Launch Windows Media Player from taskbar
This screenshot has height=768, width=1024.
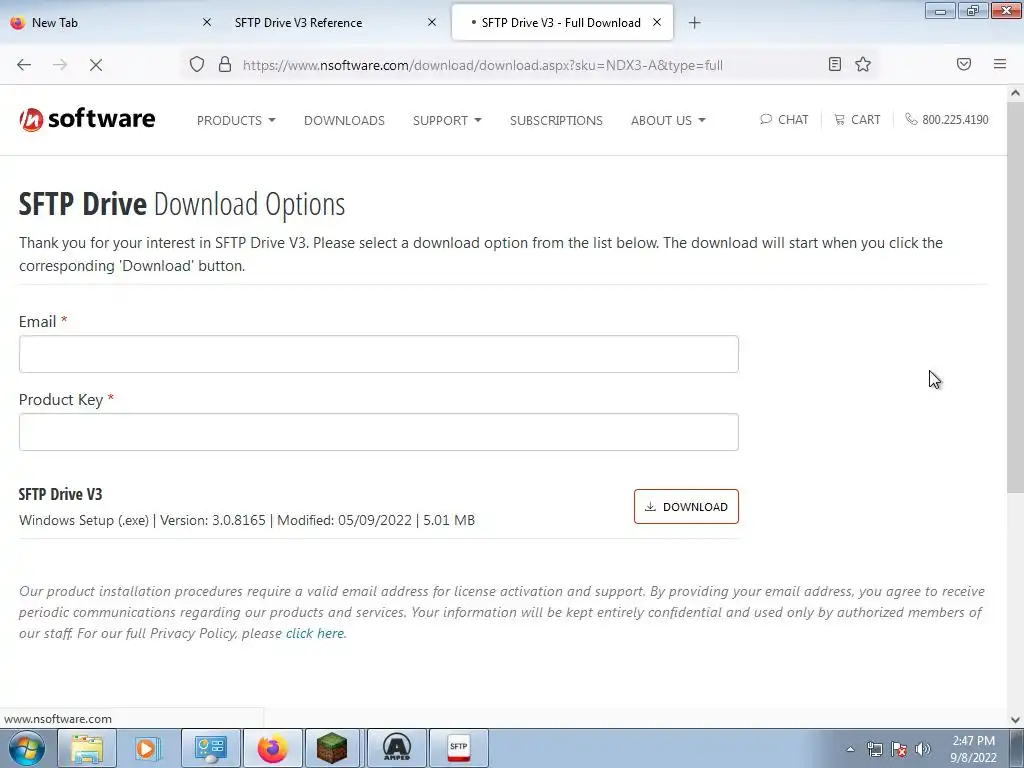[x=148, y=748]
